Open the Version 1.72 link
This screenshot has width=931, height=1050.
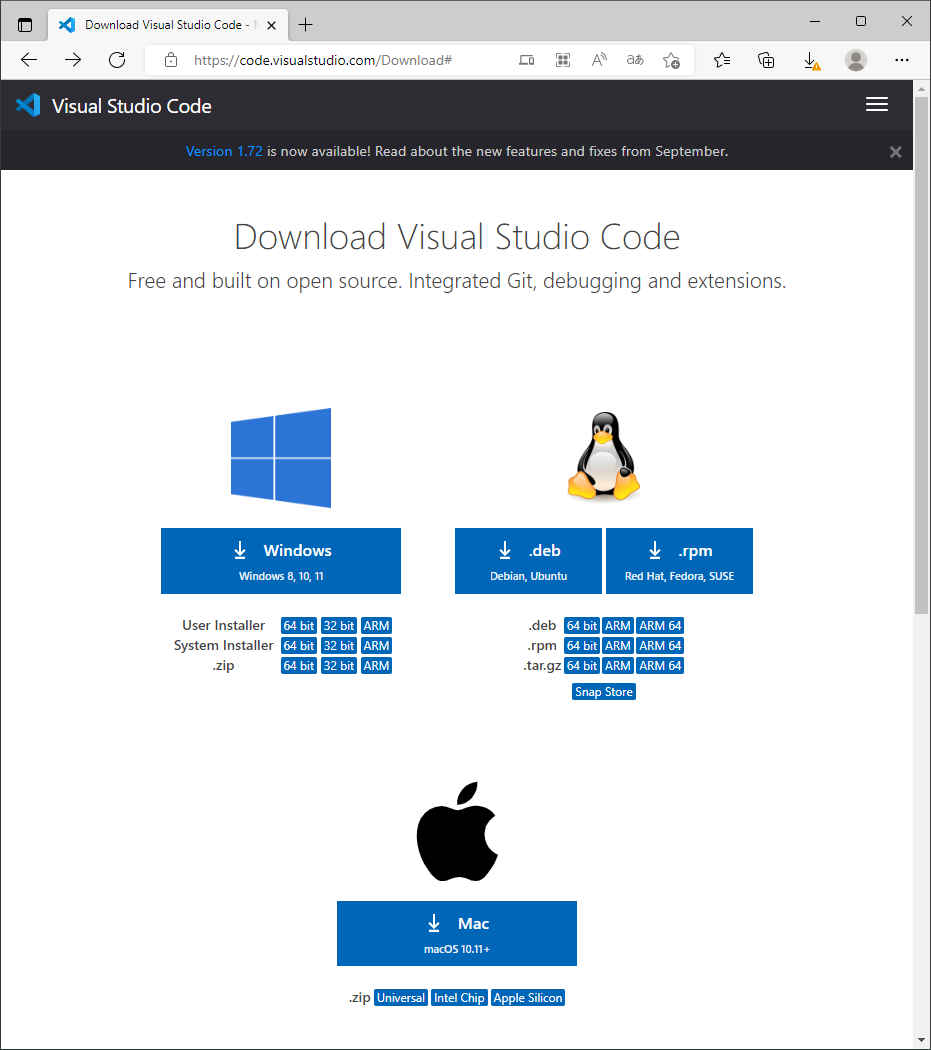click(x=224, y=151)
